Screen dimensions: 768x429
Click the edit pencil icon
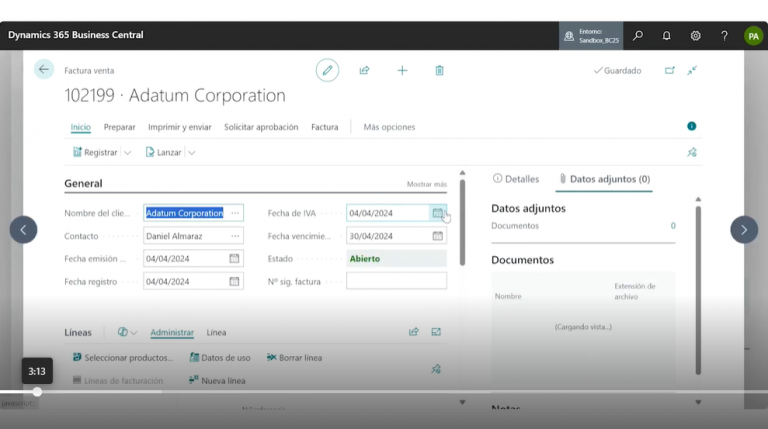pos(327,71)
